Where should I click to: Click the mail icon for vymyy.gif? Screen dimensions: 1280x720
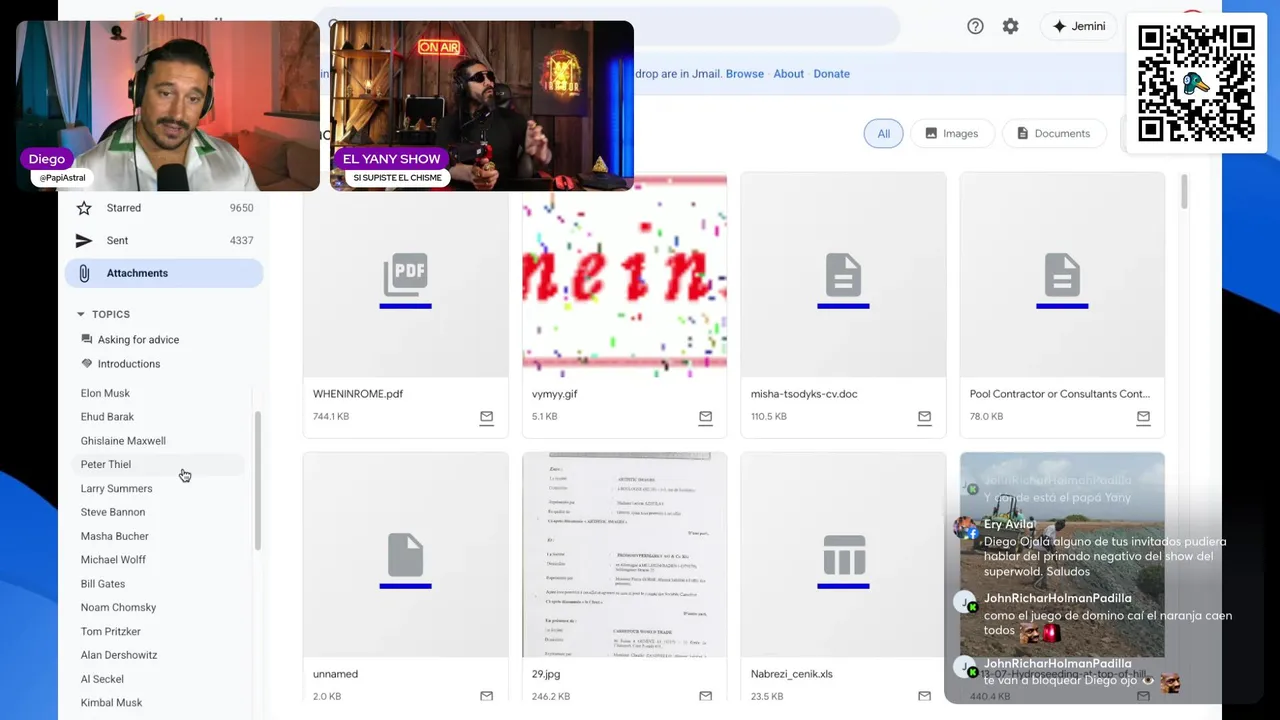click(705, 417)
